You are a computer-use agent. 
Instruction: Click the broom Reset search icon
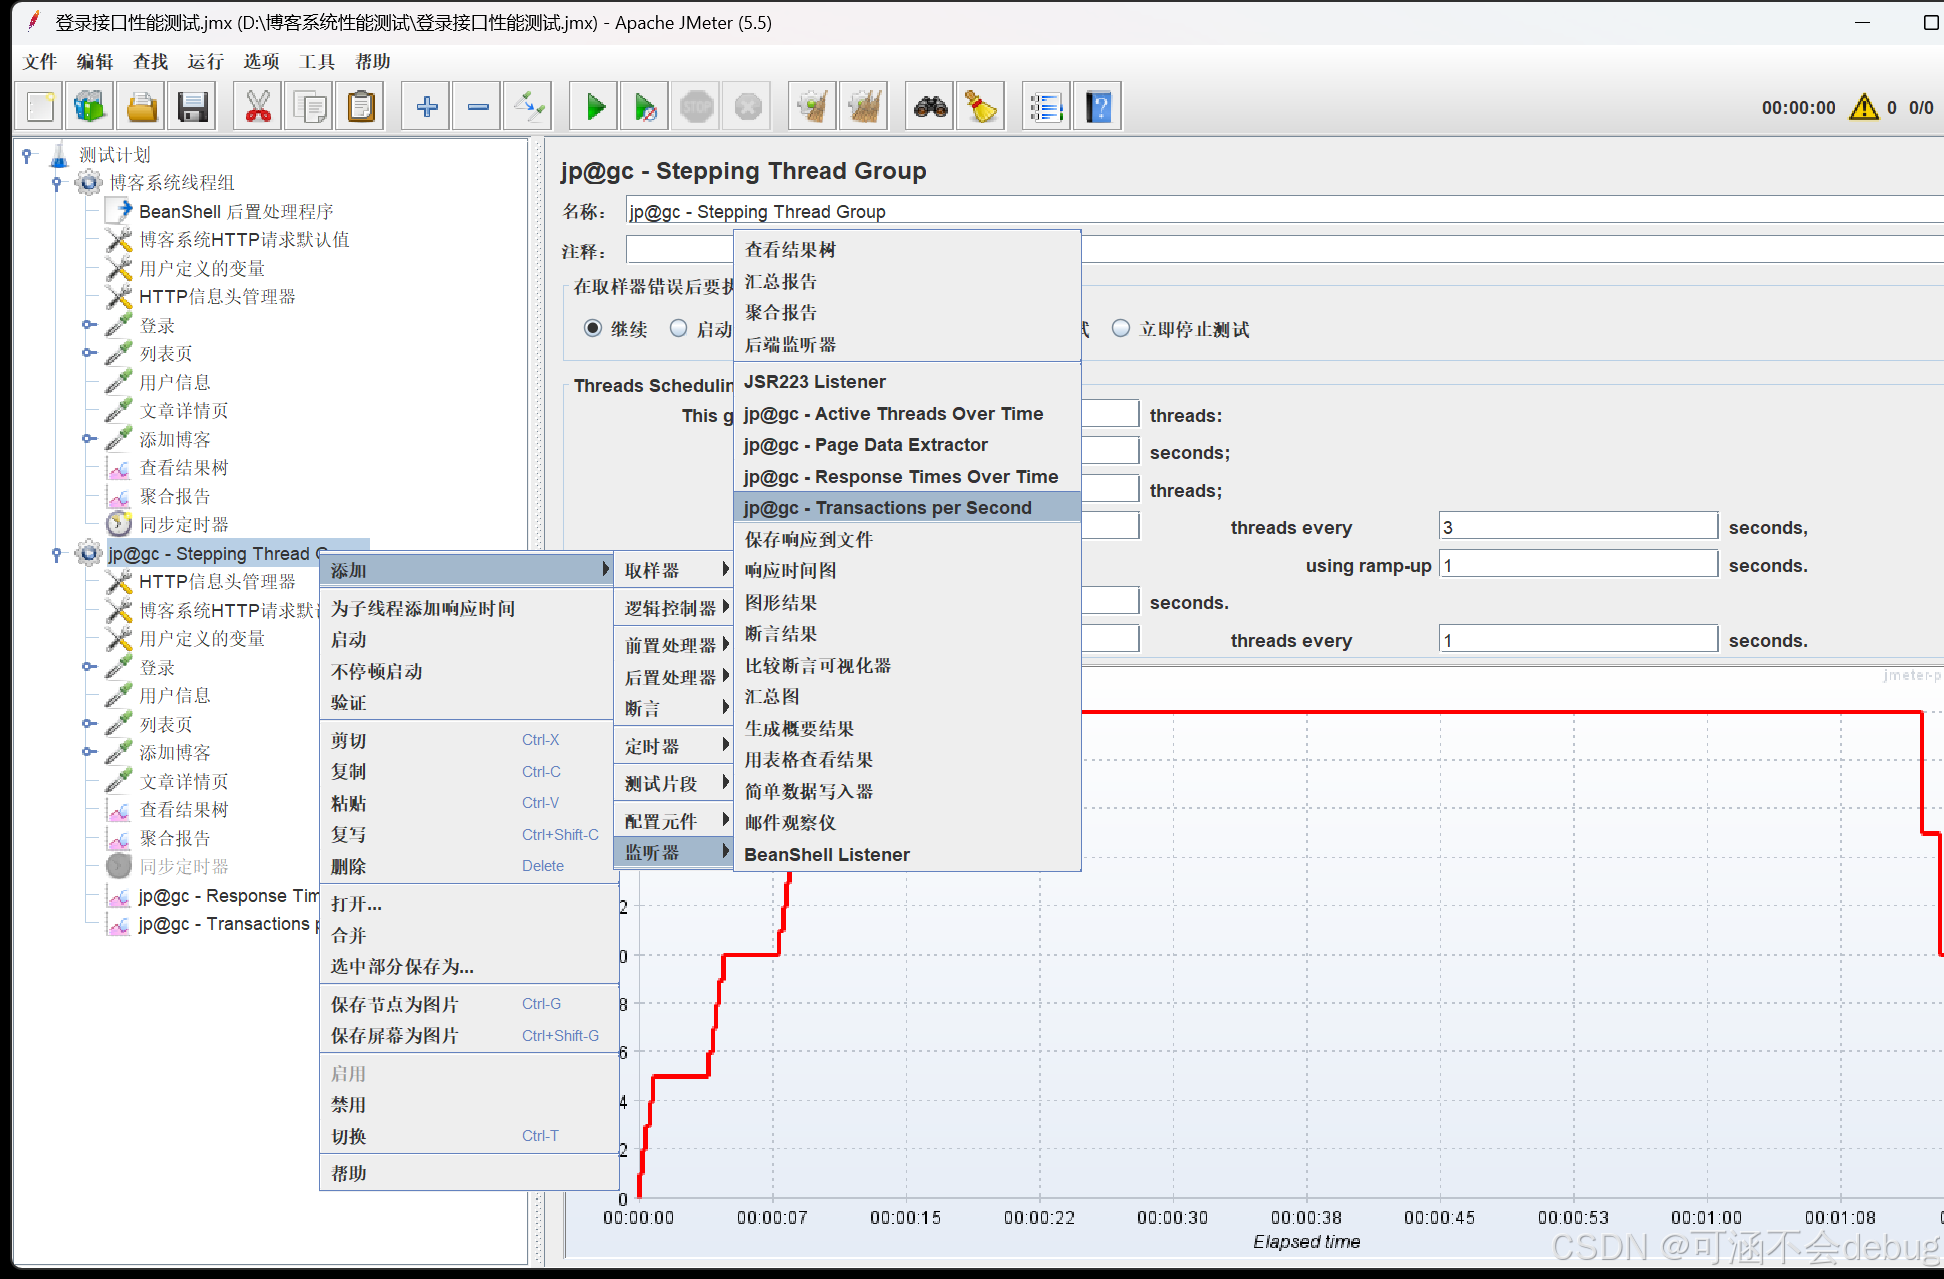pos(981,107)
